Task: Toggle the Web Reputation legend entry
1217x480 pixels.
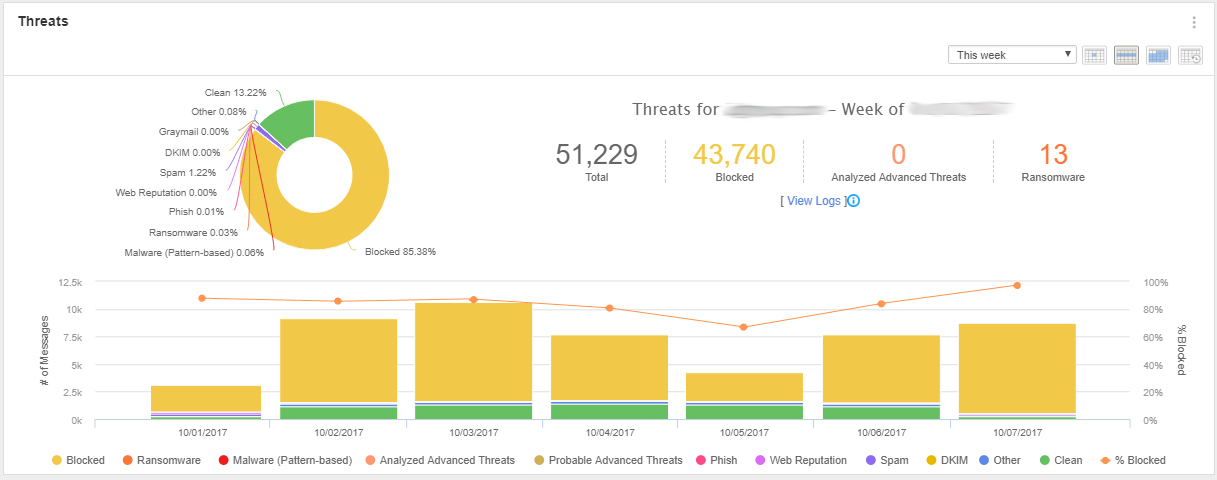Action: [x=800, y=460]
